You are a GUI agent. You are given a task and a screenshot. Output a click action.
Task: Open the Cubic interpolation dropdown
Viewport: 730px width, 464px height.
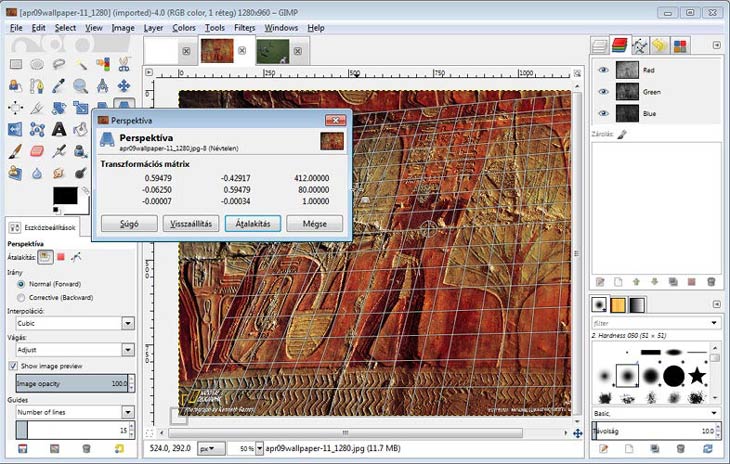pos(128,323)
